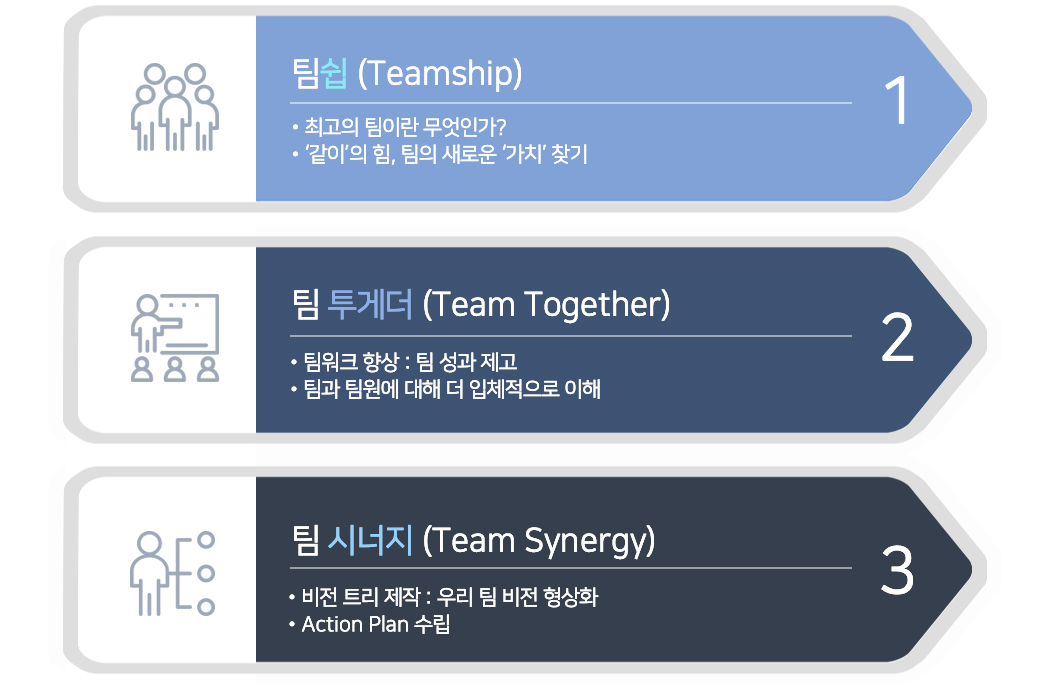Click the bullet 팀워크 향상 : 팀 성과 제고
Viewport: 1050px width, 700px height.
[x=404, y=362]
